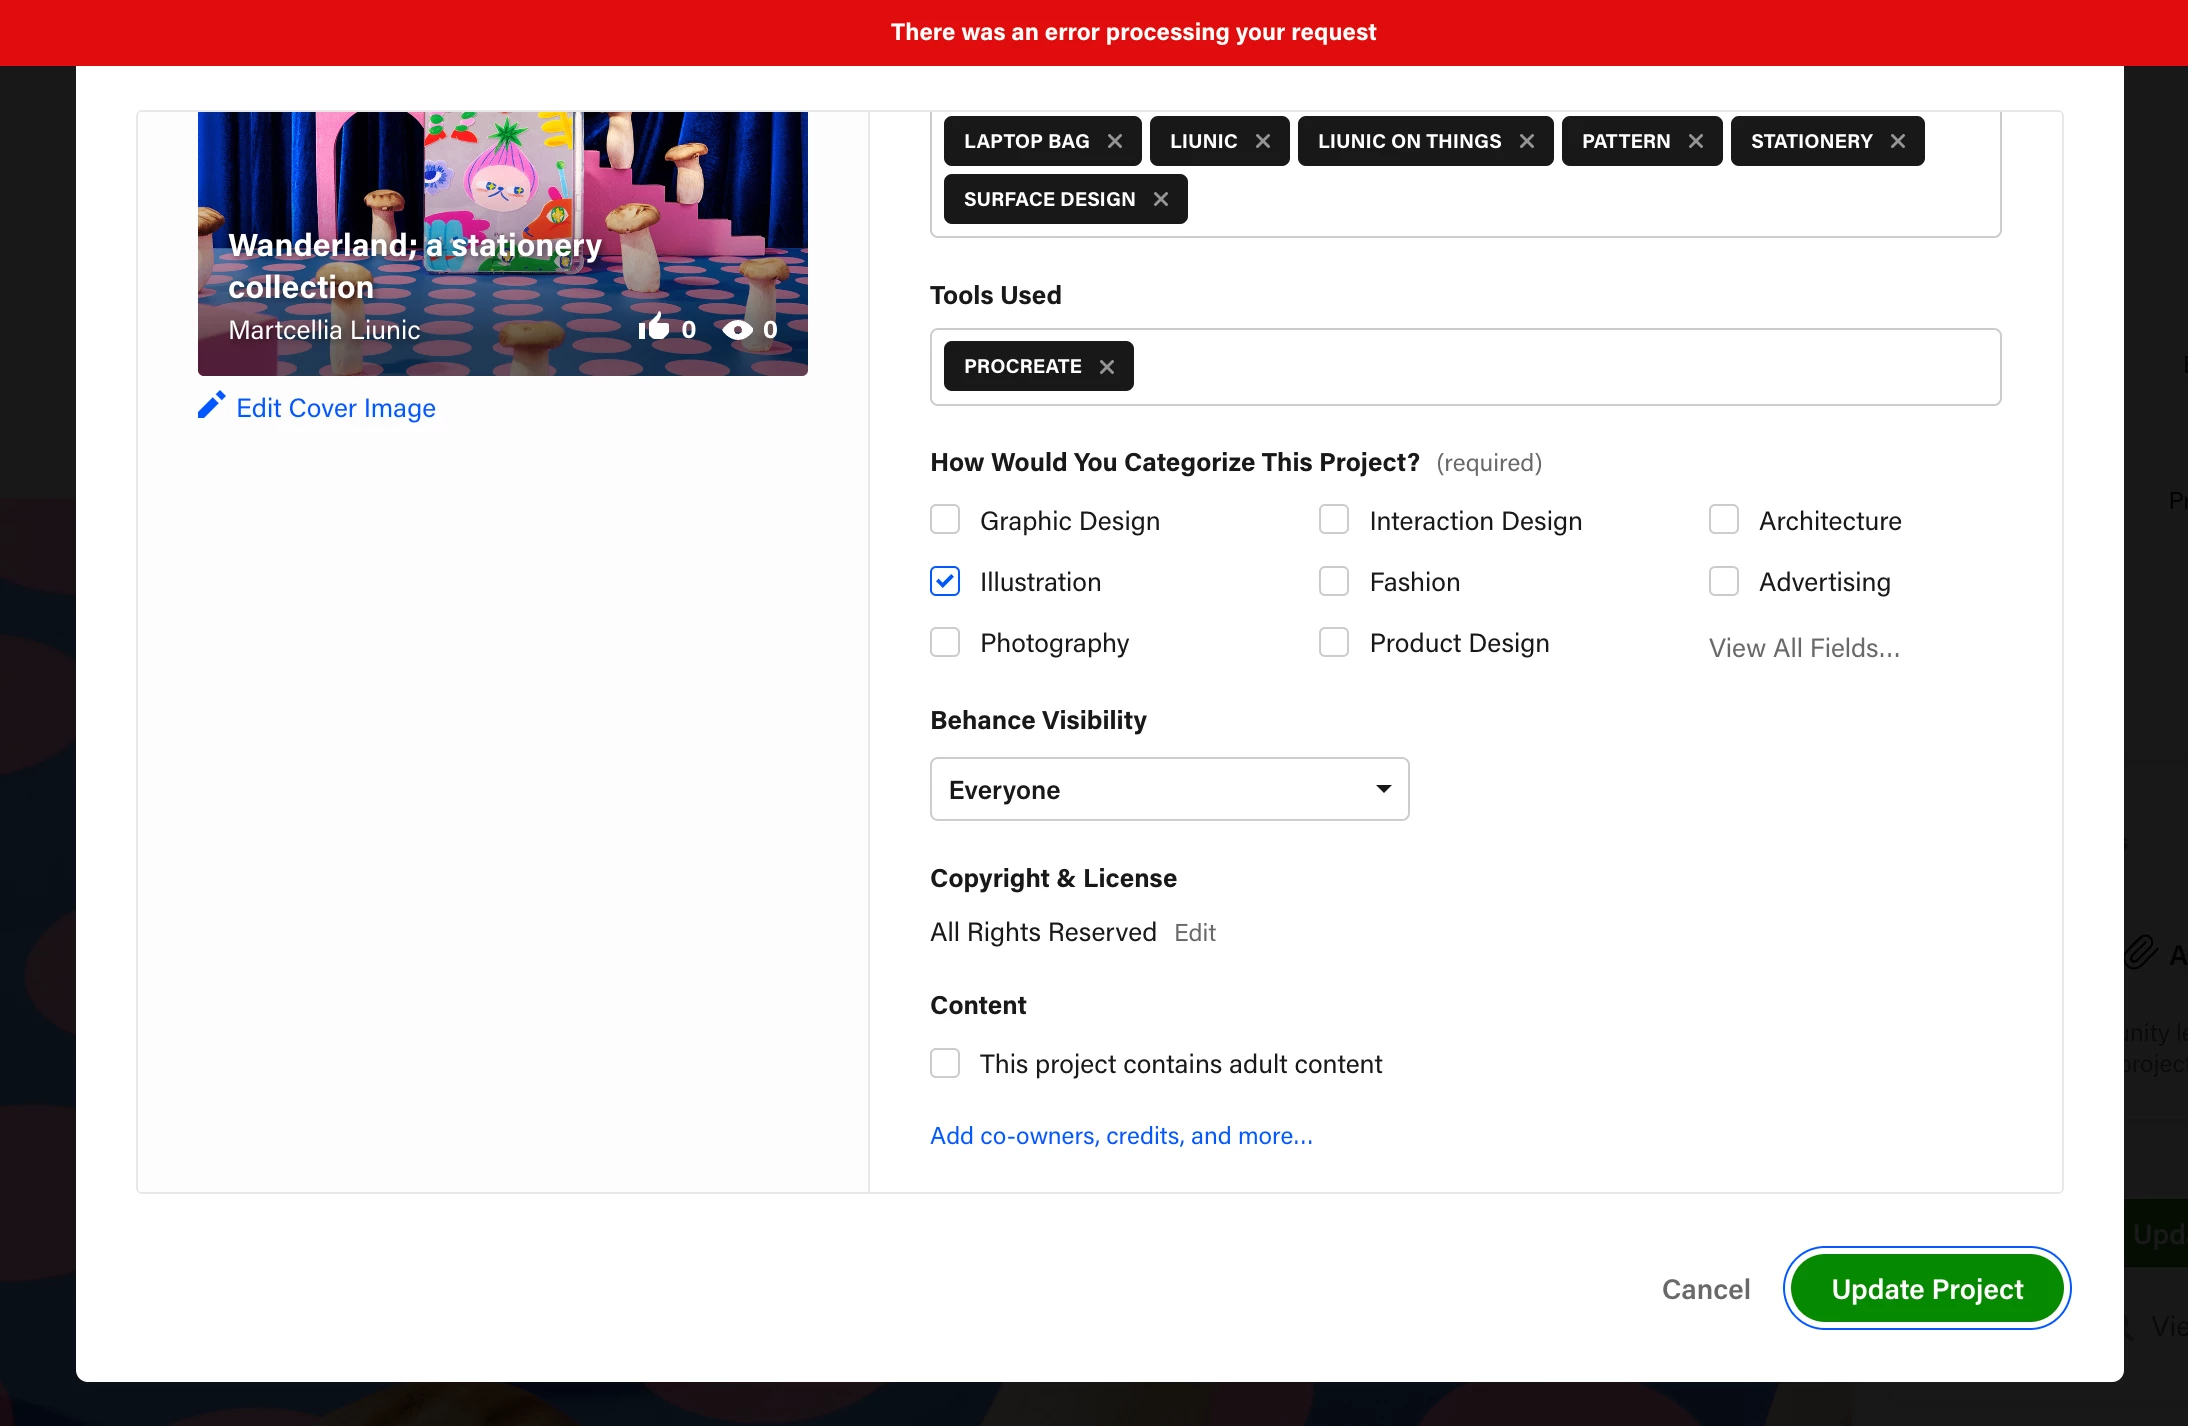Screen dimensions: 2188x1426
Task: Uncheck the Illustration category
Action: point(945,581)
